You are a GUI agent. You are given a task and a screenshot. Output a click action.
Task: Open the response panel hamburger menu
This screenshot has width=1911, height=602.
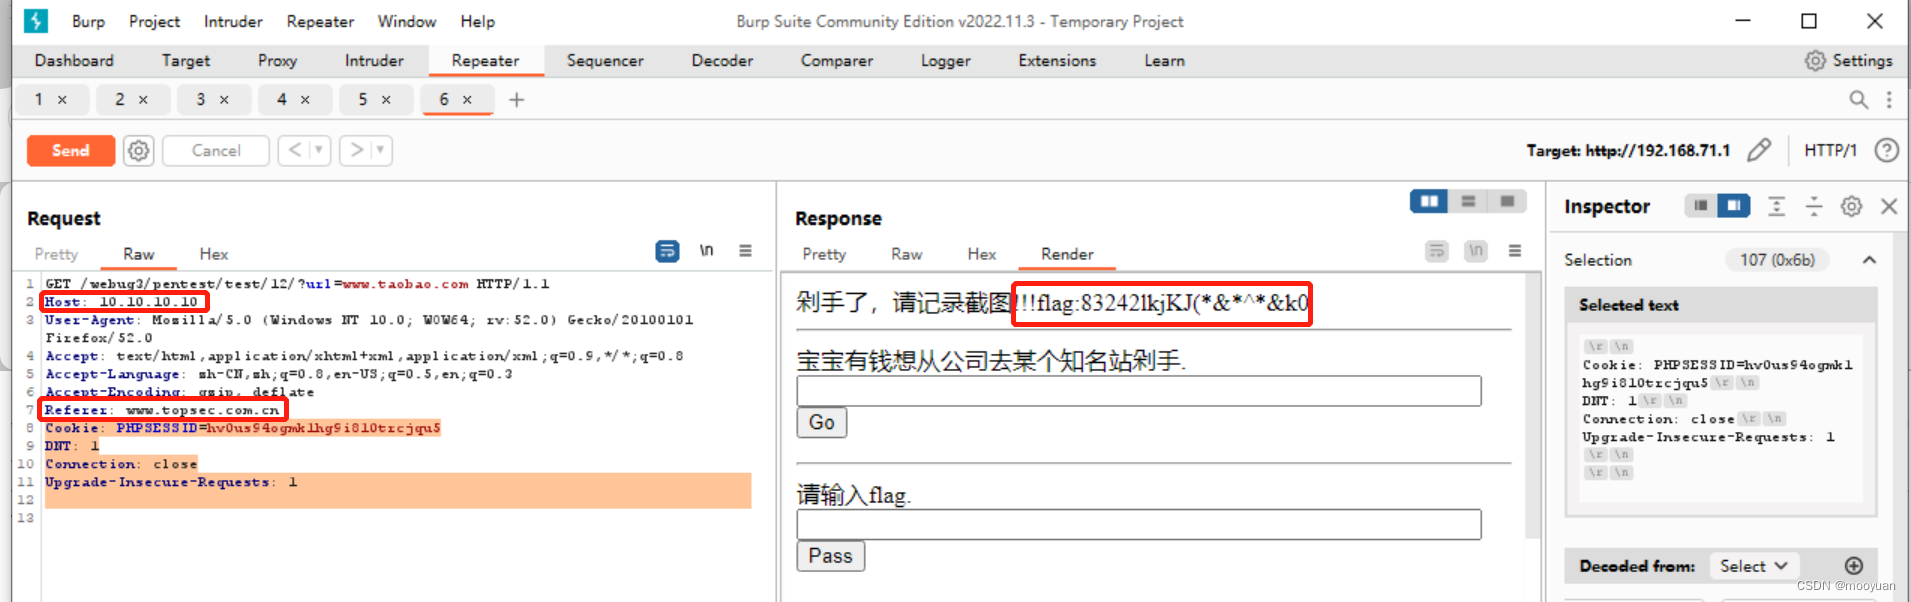pyautogui.click(x=1515, y=251)
